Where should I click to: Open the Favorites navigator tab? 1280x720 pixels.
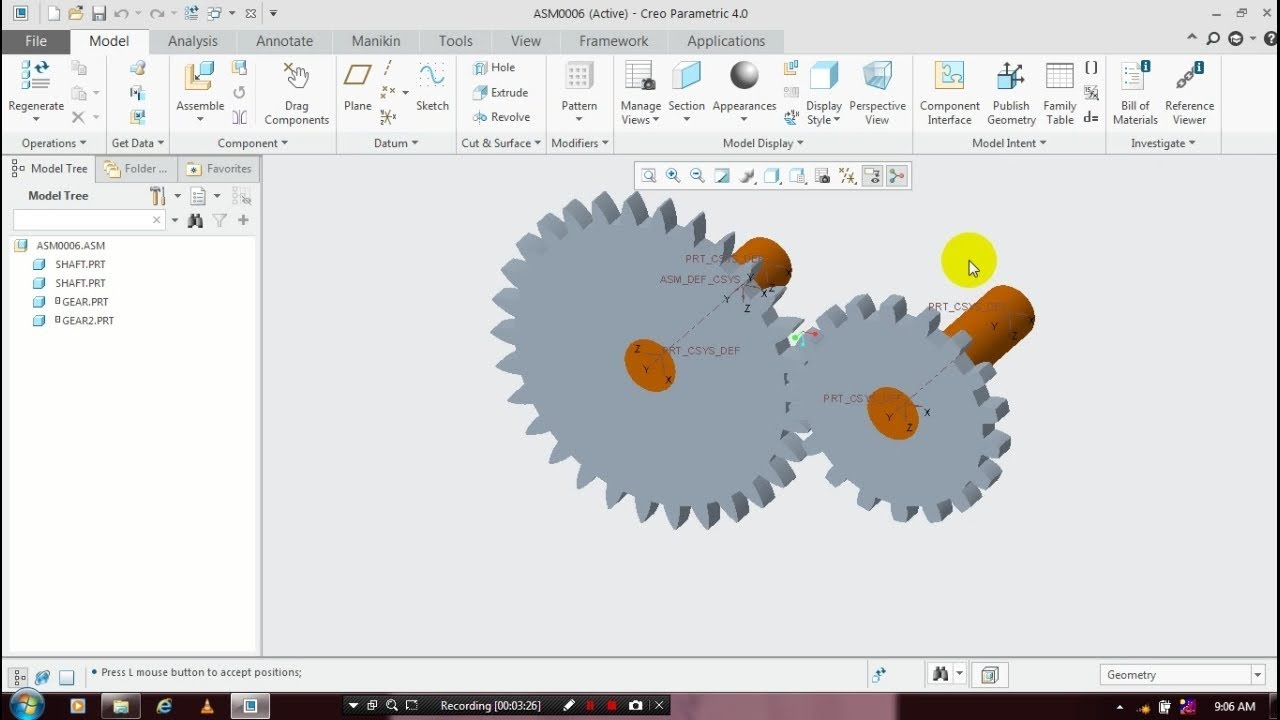coord(219,169)
